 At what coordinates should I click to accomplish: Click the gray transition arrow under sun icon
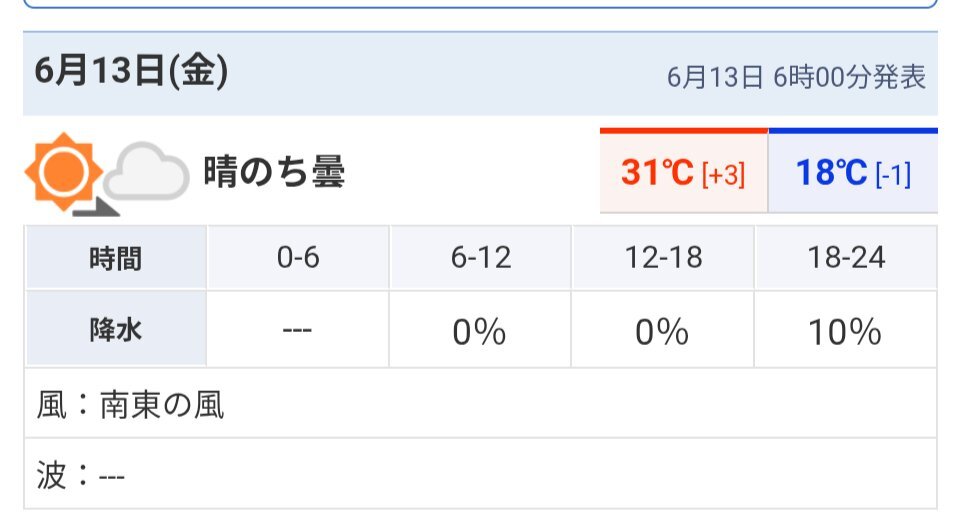(96, 207)
